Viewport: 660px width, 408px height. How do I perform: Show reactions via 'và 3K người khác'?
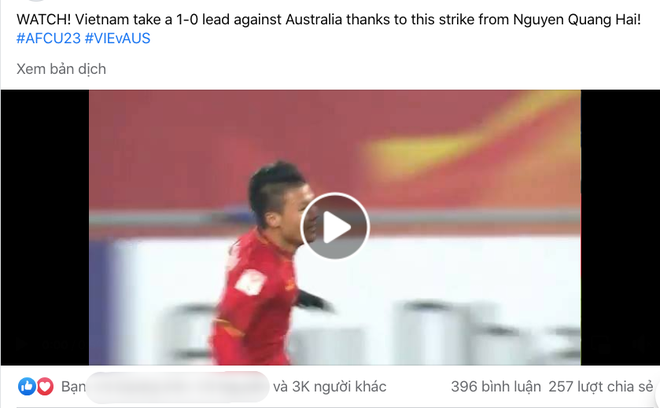[330, 387]
